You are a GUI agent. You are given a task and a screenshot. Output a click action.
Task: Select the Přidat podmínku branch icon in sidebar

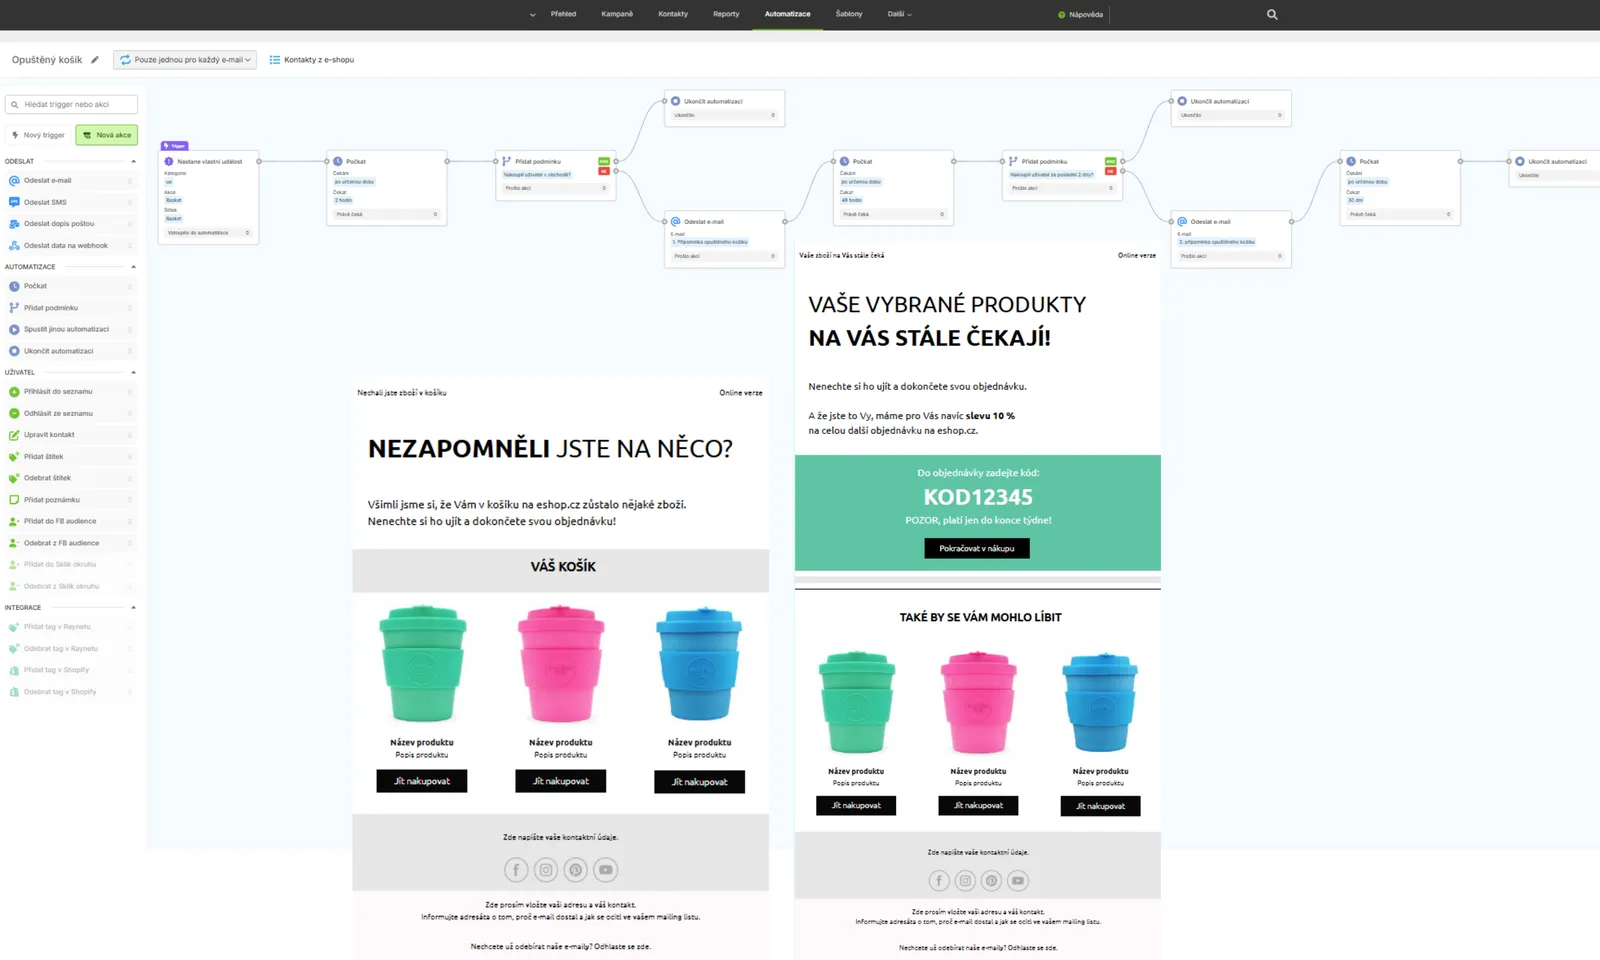coord(14,308)
